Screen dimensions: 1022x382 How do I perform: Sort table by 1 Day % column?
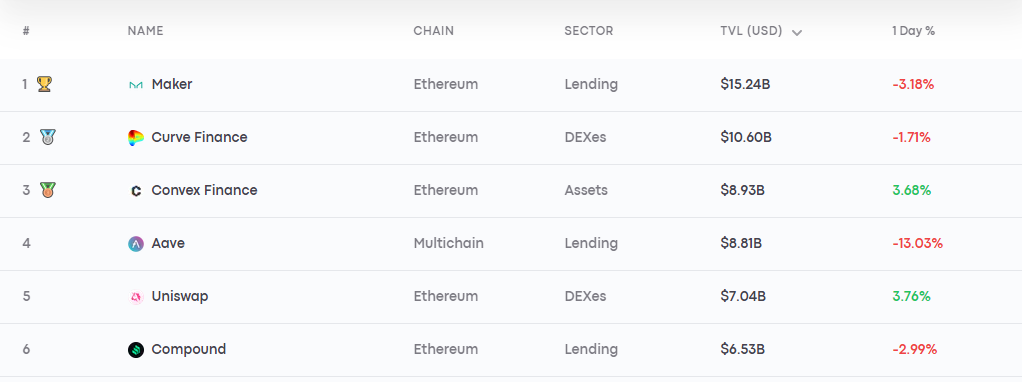tap(913, 31)
